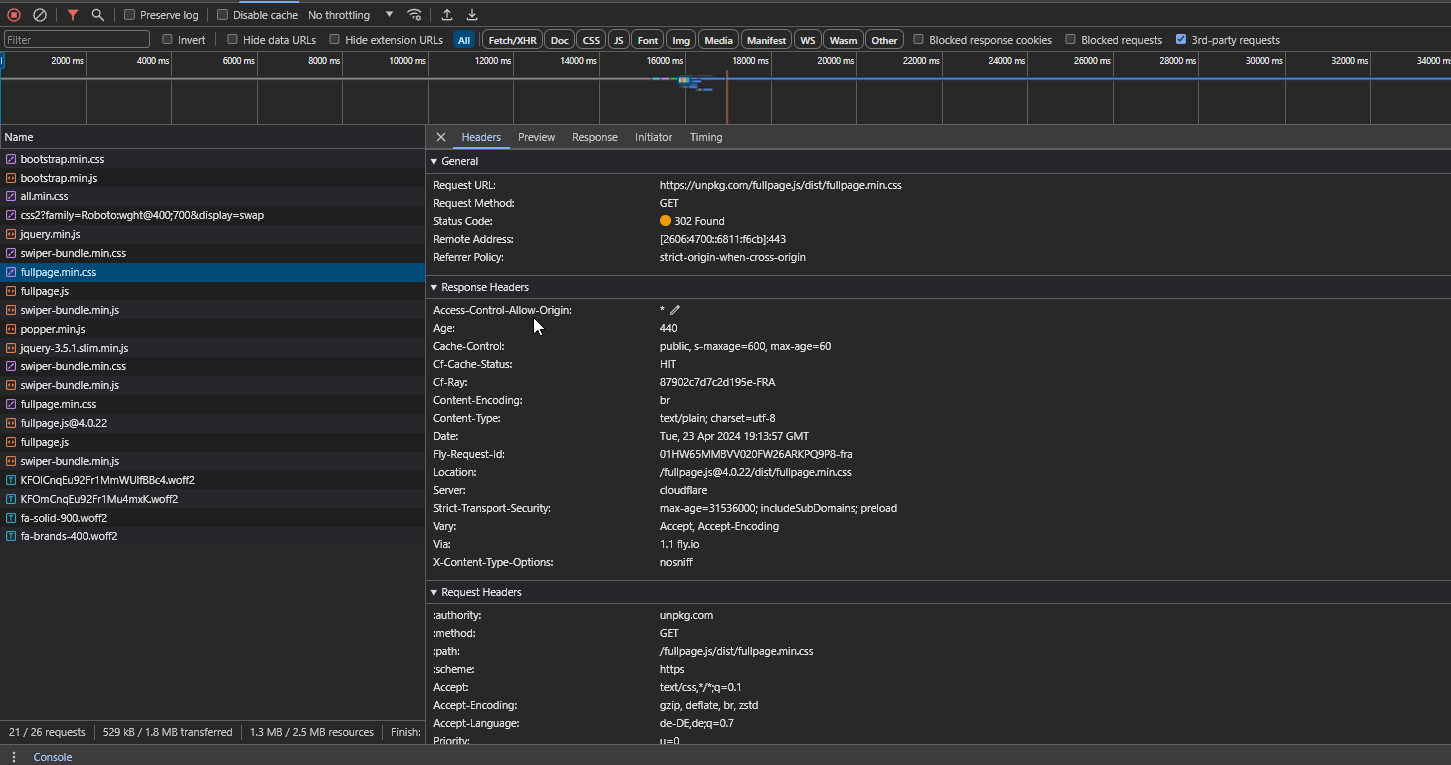This screenshot has width=1451, height=765.
Task: Open the No throttling dropdown
Action: click(350, 15)
